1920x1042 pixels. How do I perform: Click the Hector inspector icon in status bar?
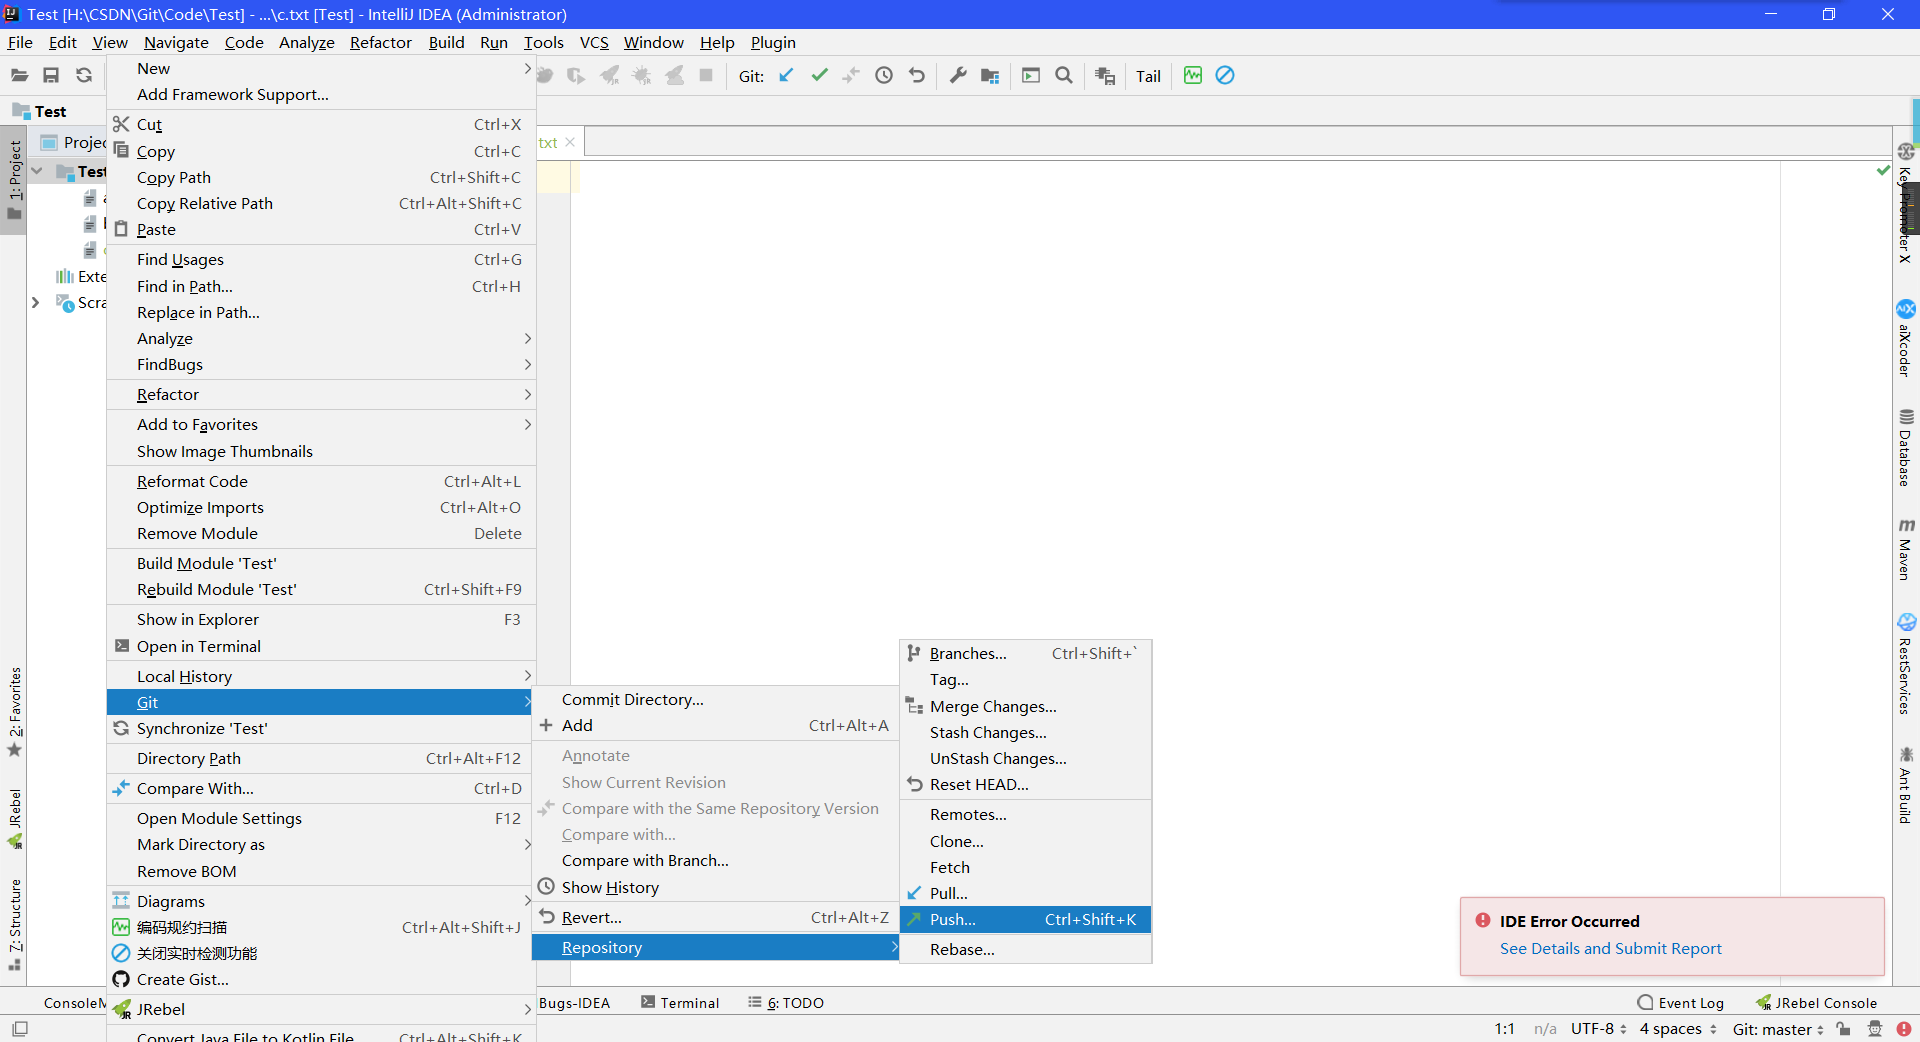pyautogui.click(x=1875, y=1029)
